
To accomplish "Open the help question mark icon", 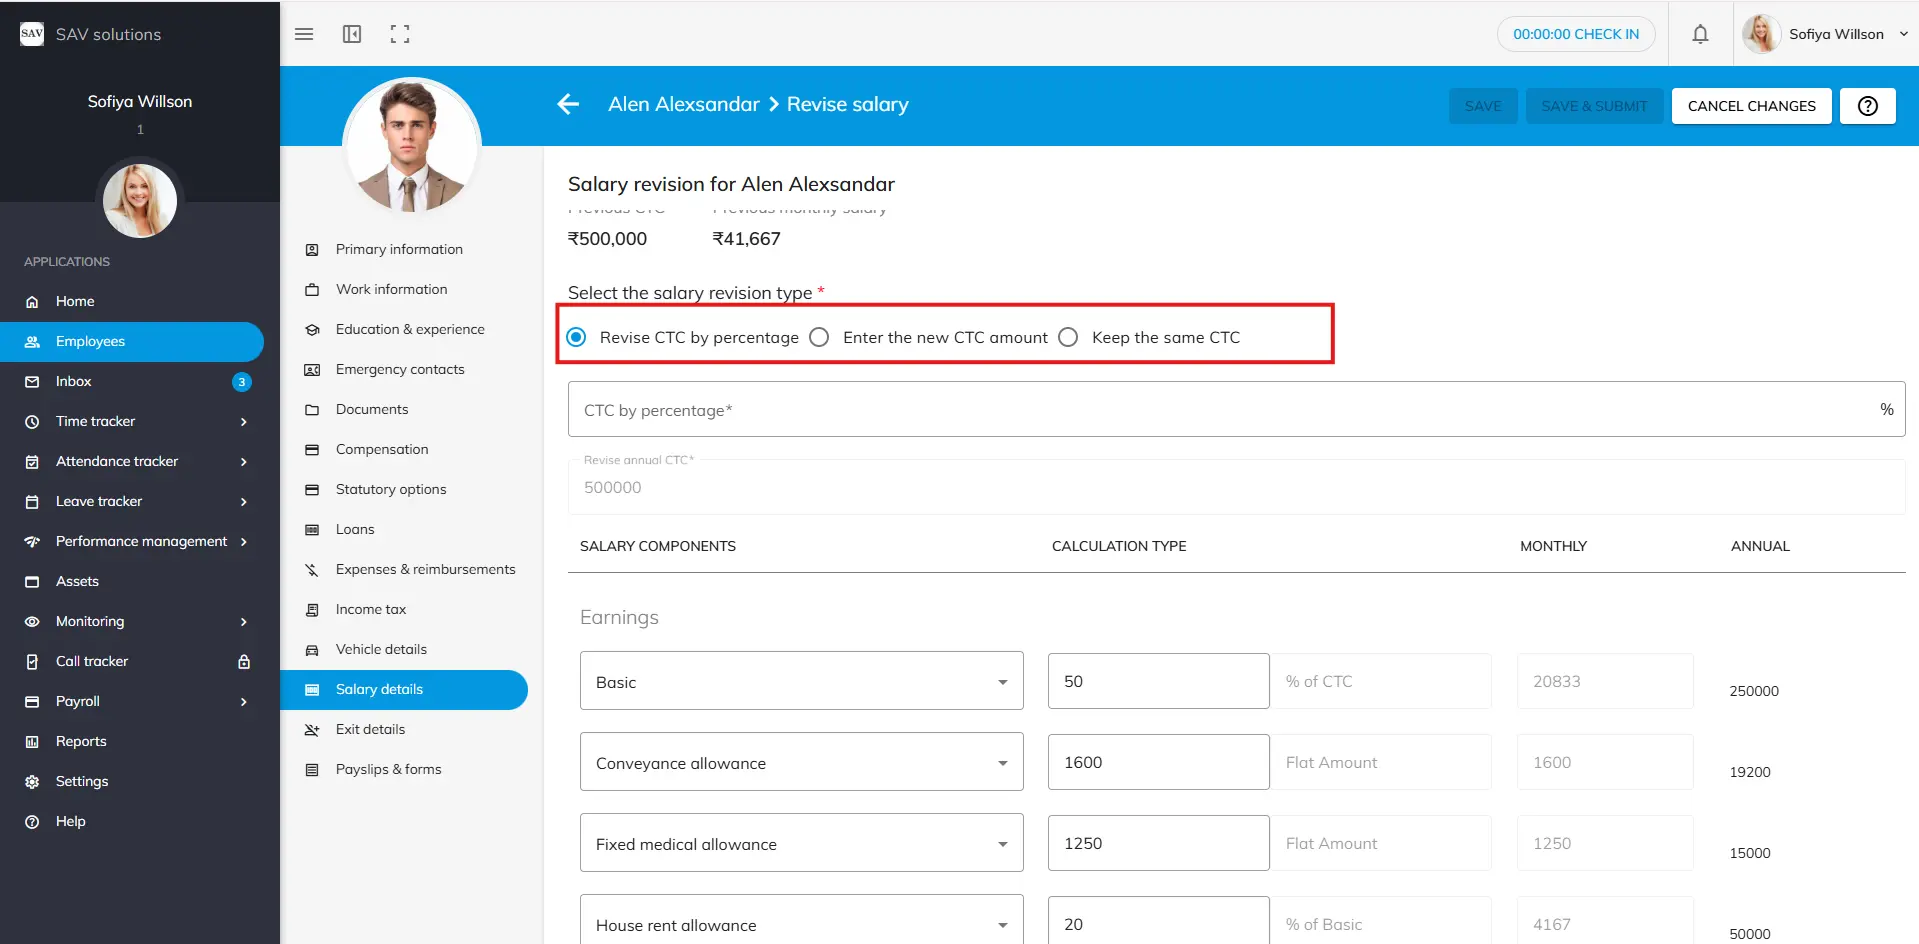I will pyautogui.click(x=1867, y=106).
